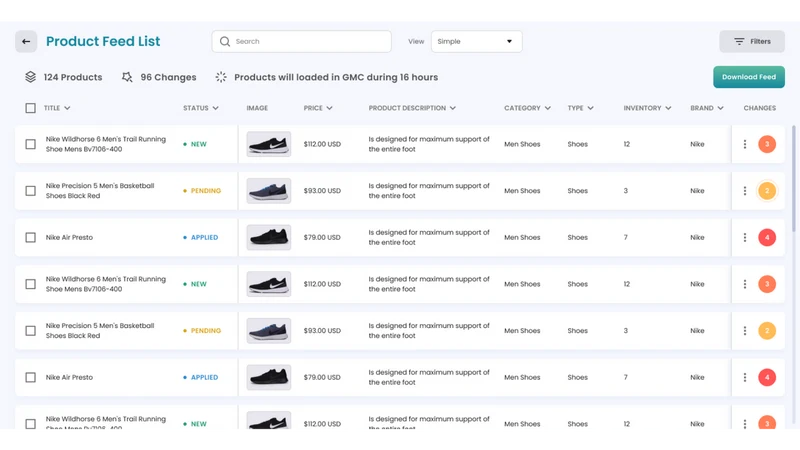Screen dimensions: 800x450
Task: Click inventory value 12 in first Nike Wildhorse row
Action: [627, 144]
